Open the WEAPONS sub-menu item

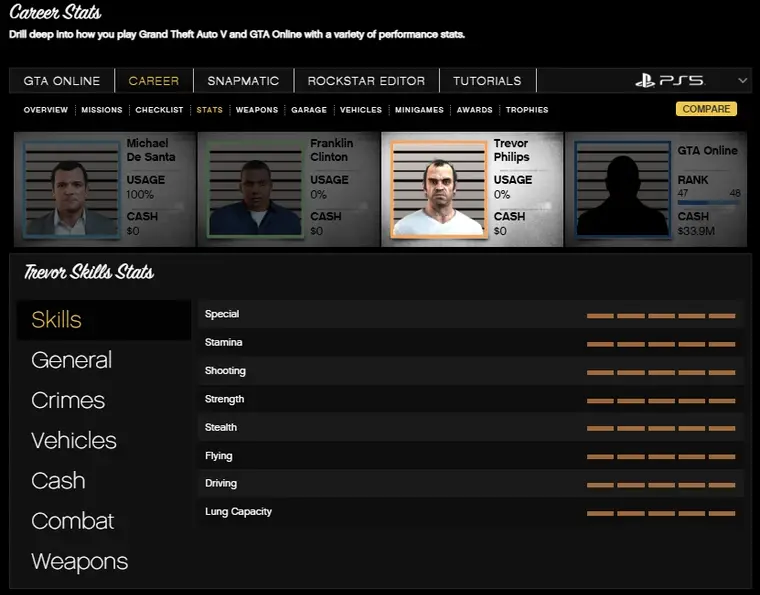[257, 110]
